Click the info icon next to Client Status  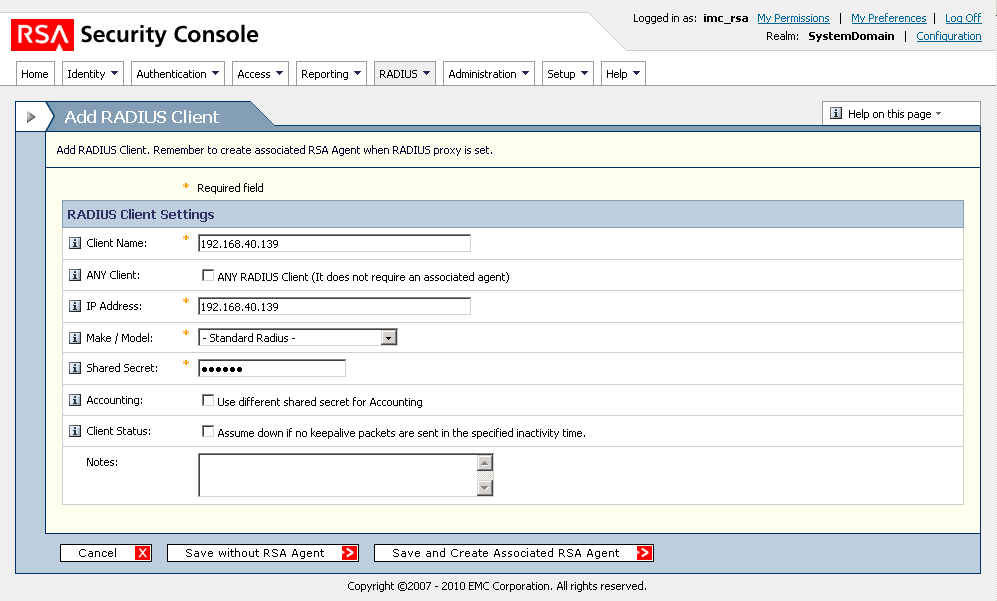75,431
